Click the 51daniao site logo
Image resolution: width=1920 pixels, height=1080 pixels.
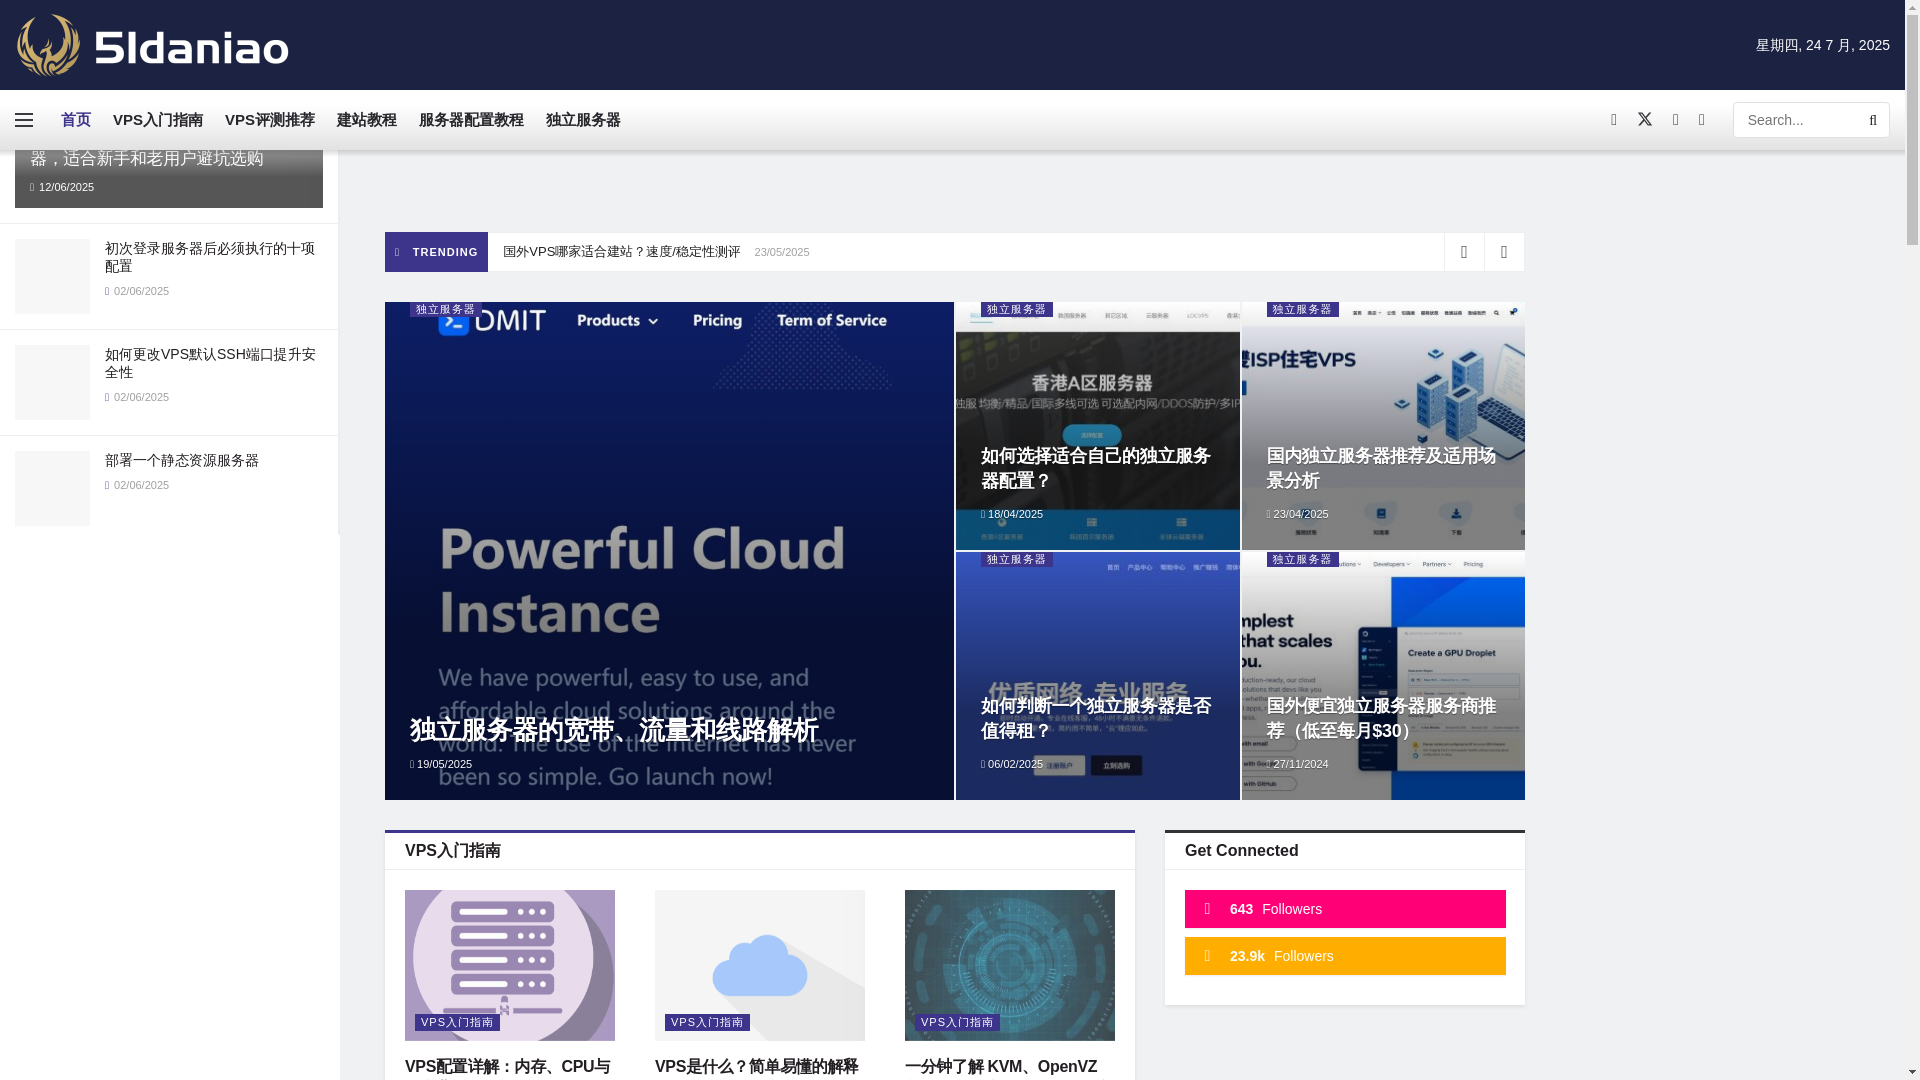click(x=152, y=45)
